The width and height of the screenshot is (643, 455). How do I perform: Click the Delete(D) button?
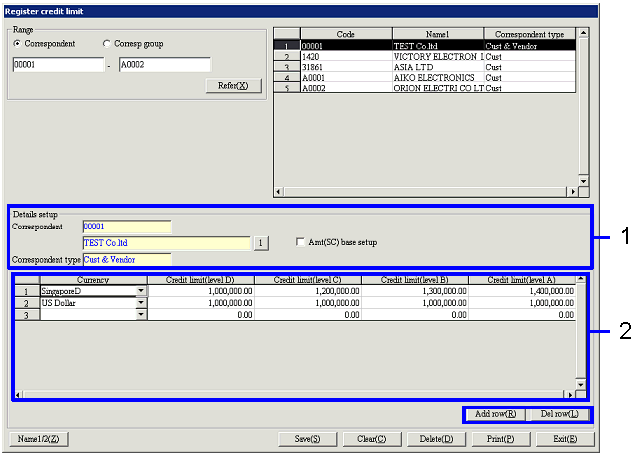(x=435, y=438)
